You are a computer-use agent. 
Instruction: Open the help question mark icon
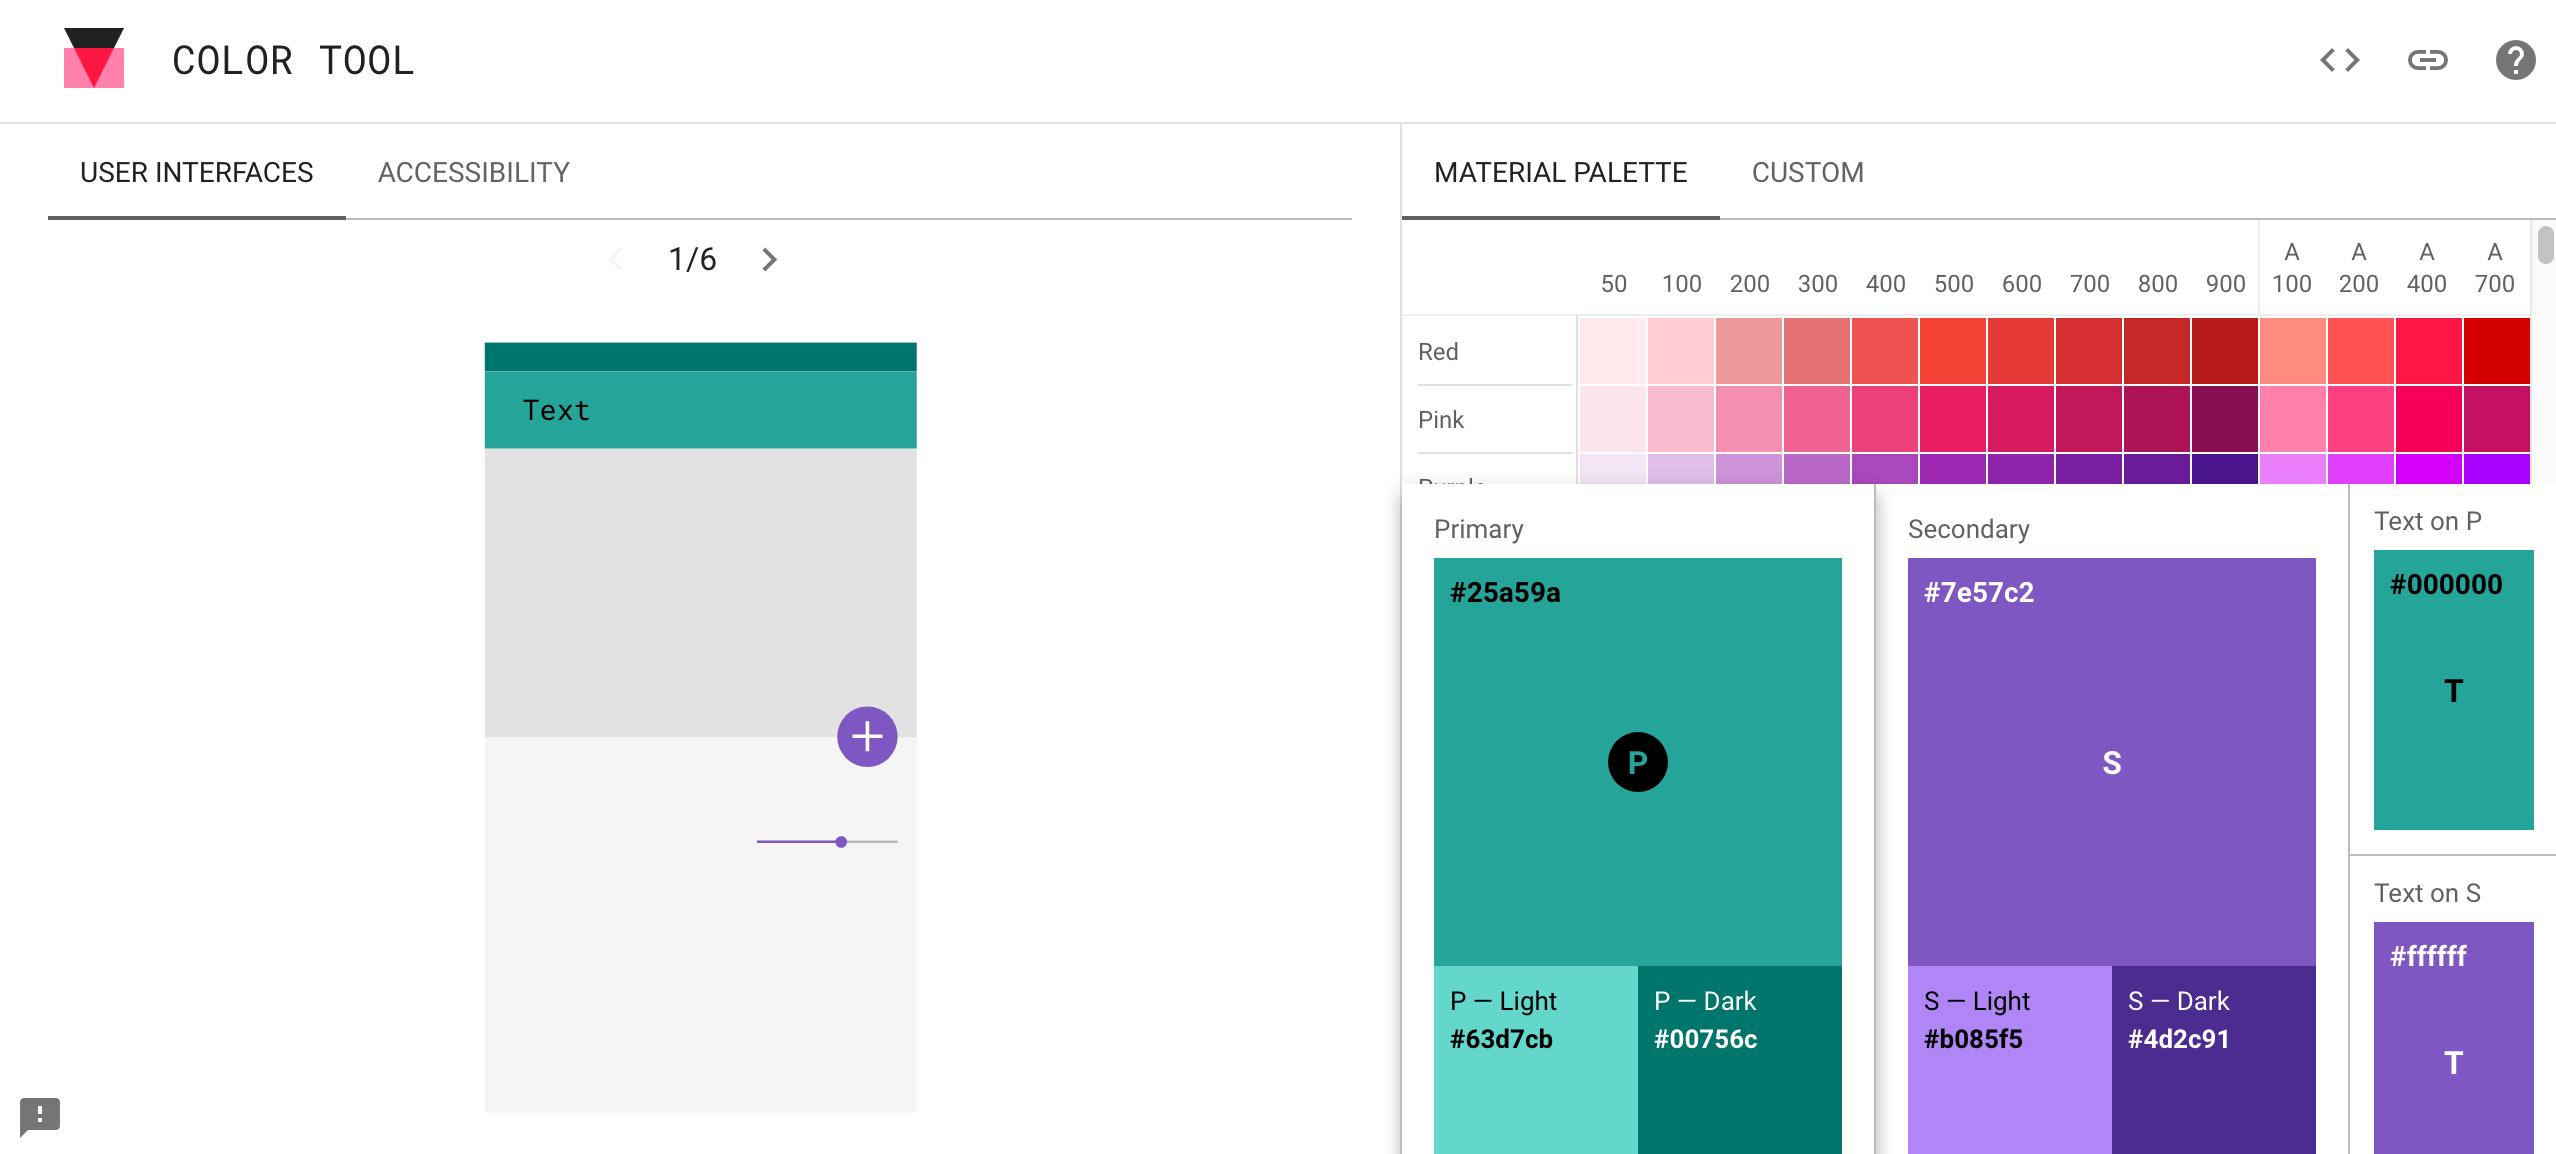[x=2514, y=60]
